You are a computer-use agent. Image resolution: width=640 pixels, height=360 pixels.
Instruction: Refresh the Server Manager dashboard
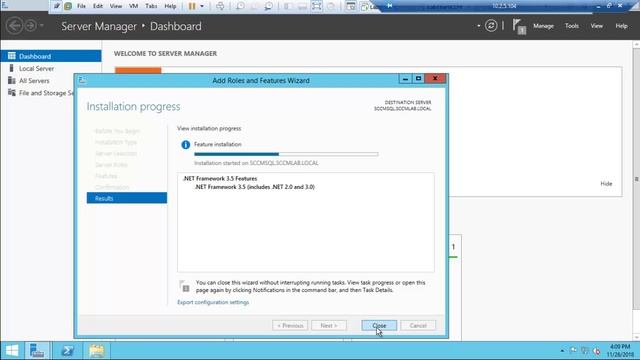click(x=491, y=26)
